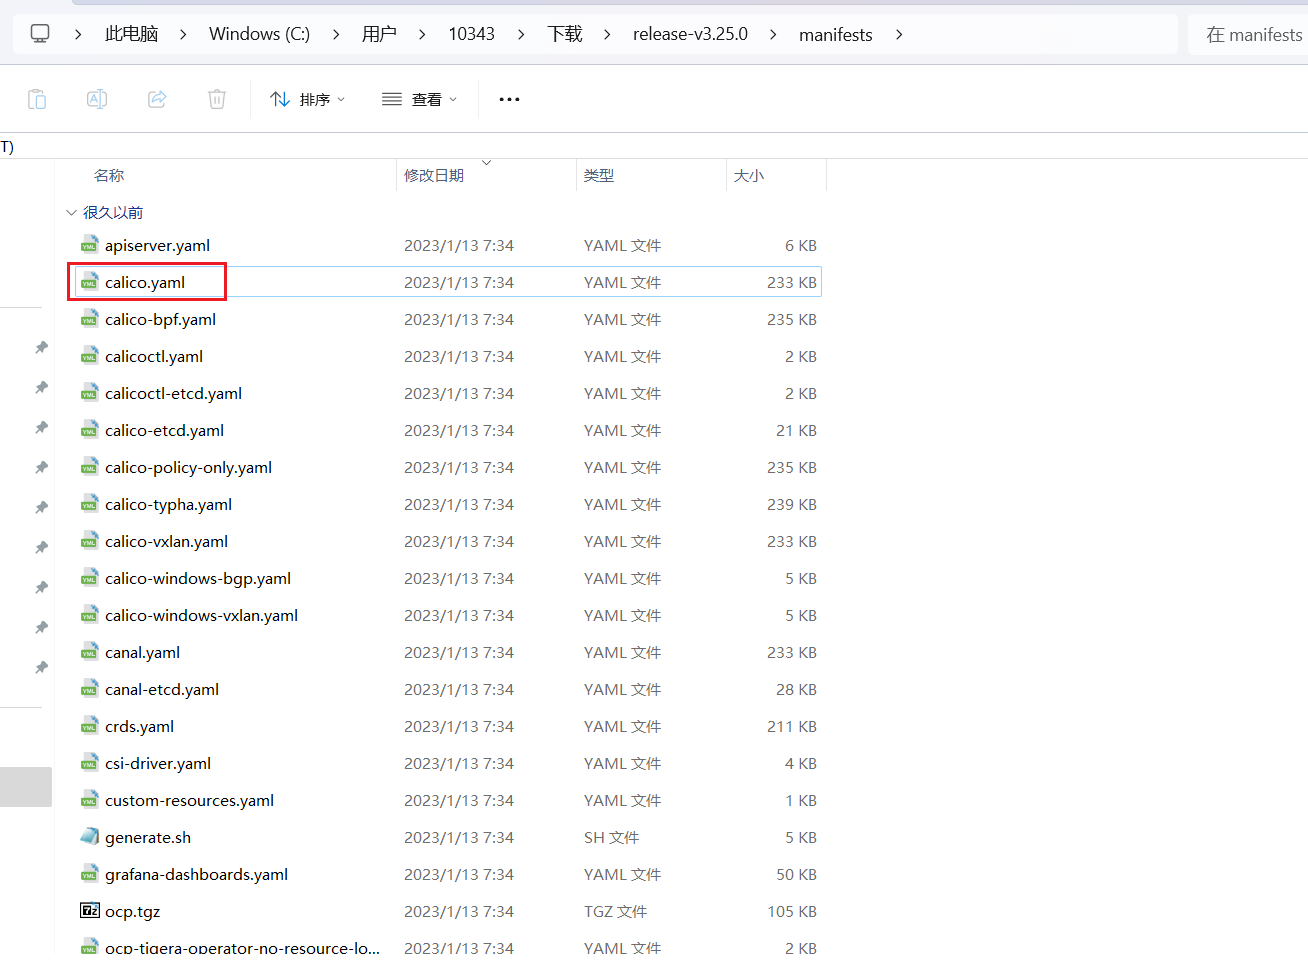Open the three-dot more options menu
This screenshot has height=974, width=1308.
click(509, 99)
